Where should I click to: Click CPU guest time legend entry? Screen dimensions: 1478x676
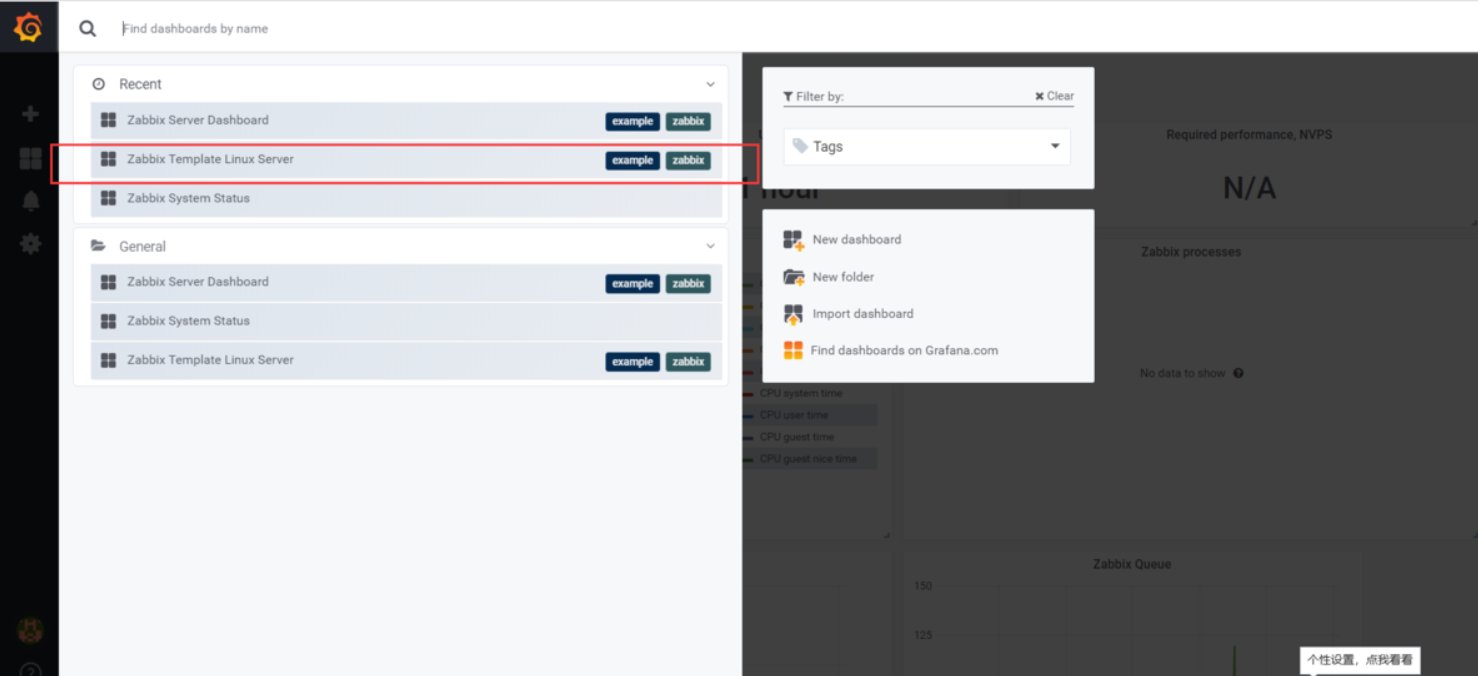click(x=796, y=437)
